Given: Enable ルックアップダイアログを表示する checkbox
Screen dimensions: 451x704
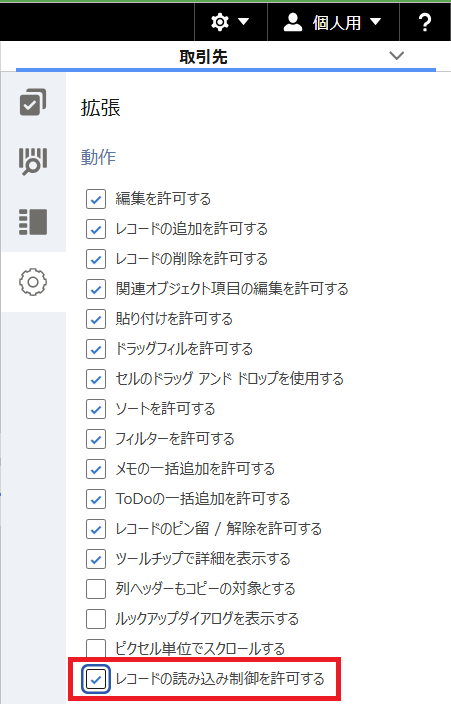Looking at the screenshot, I should (x=96, y=619).
